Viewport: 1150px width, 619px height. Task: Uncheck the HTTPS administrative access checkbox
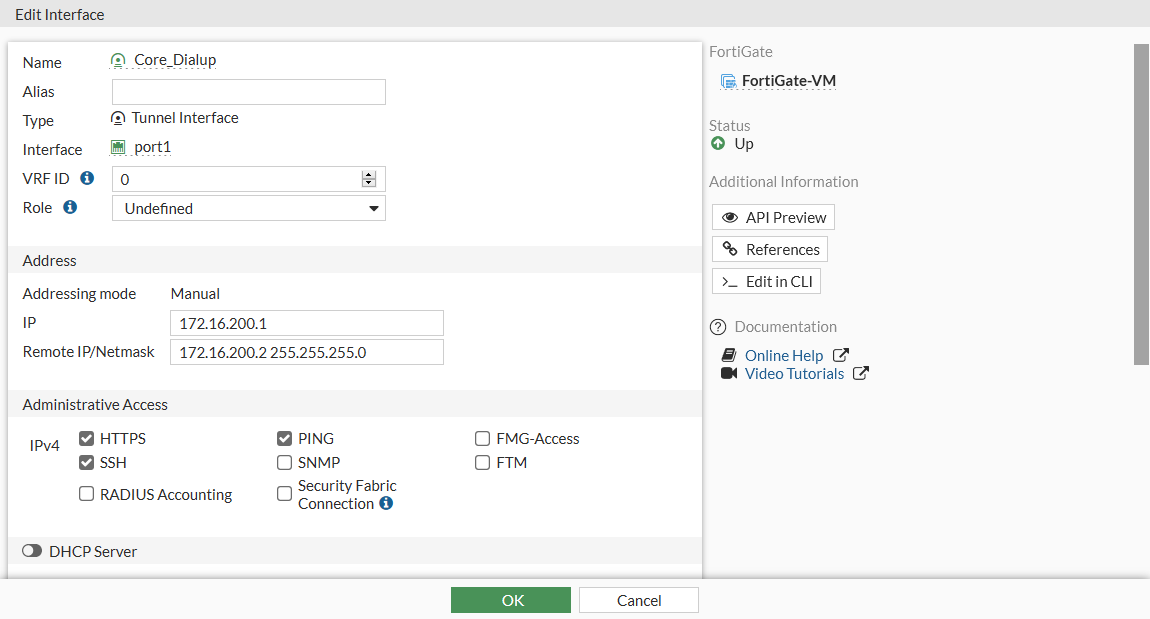tap(87, 439)
